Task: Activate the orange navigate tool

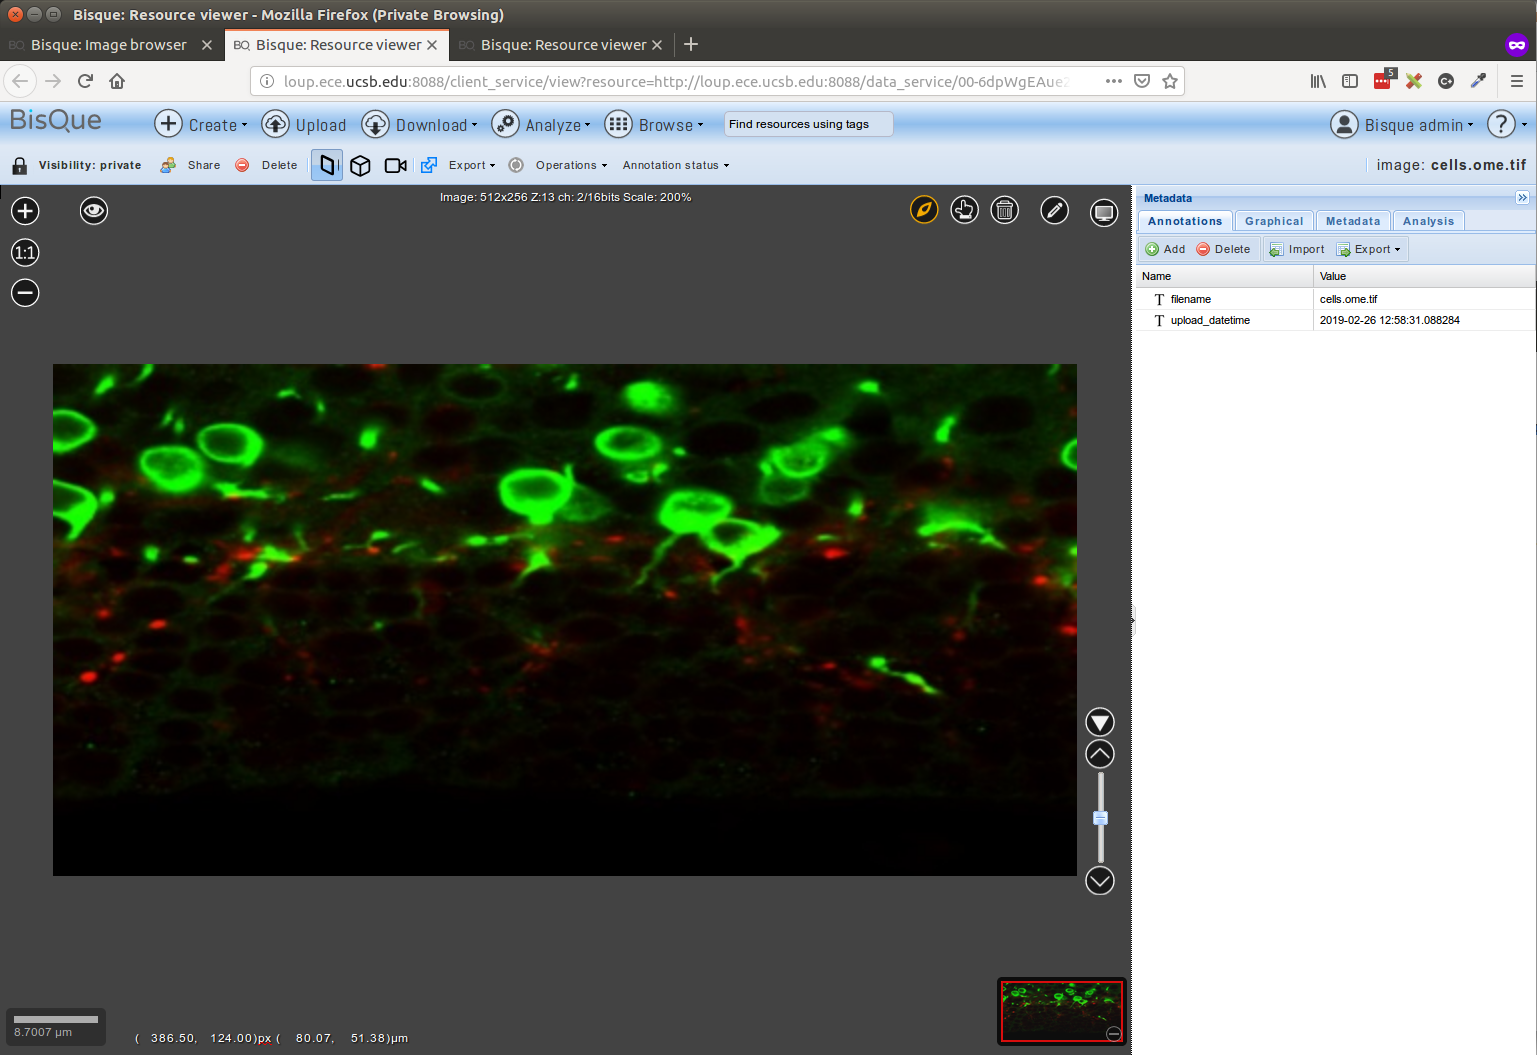Action: [x=924, y=211]
